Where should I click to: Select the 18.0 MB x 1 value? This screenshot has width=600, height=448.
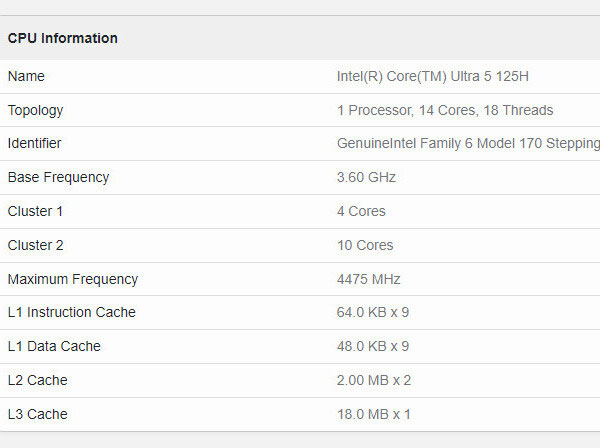point(374,414)
